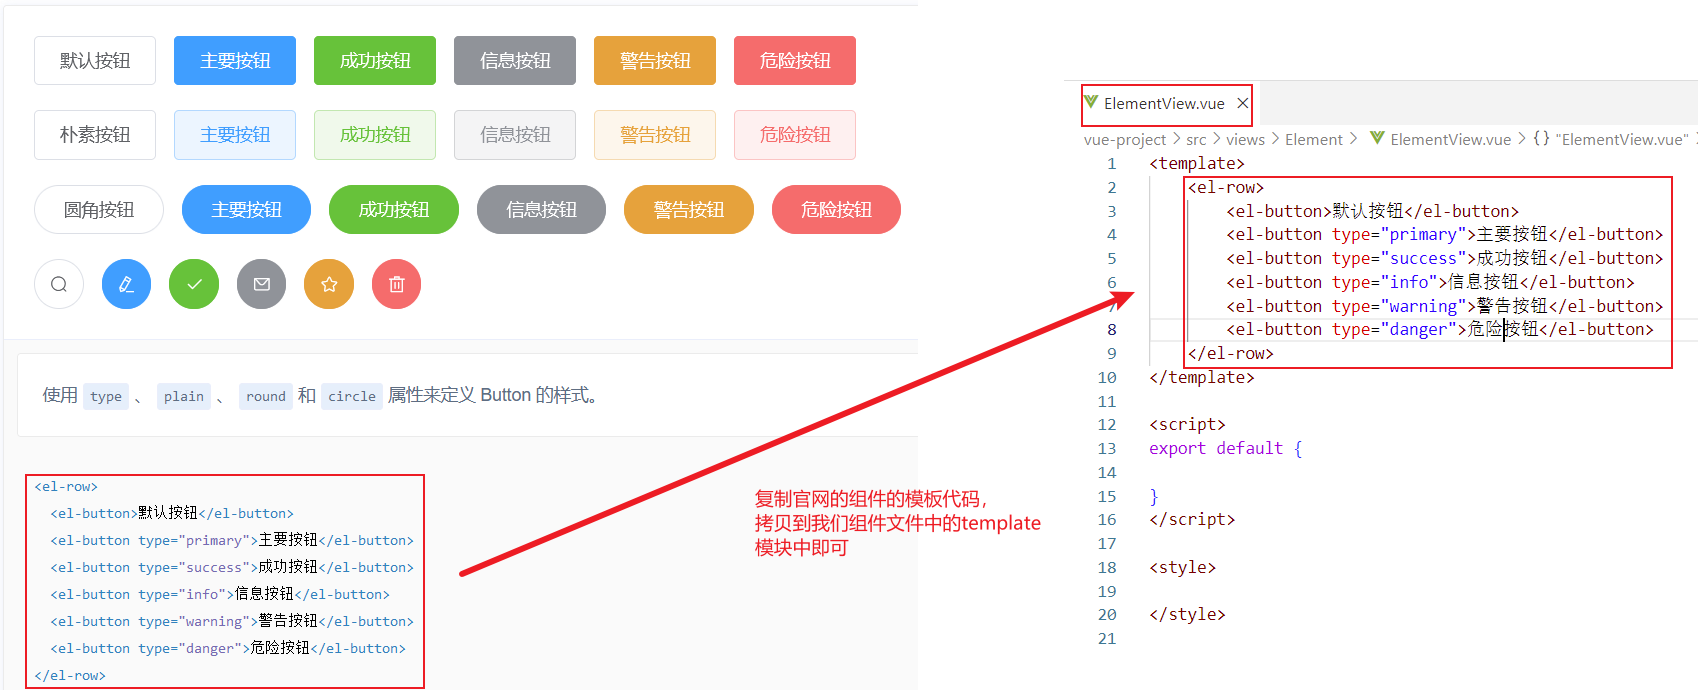The image size is (1700, 700).
Task: Click the red circular trash delete button
Action: 396,284
